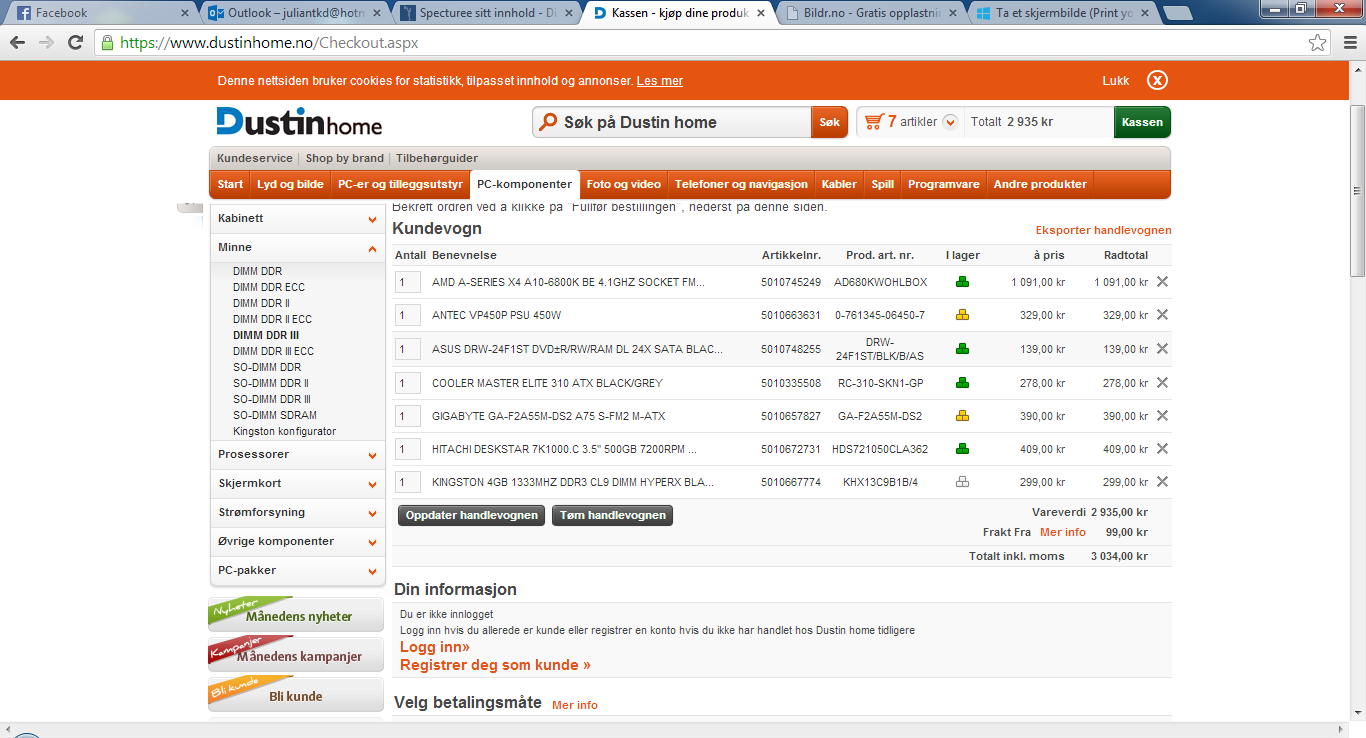Click Tøm handlevognen button
The height and width of the screenshot is (738, 1366).
click(612, 516)
